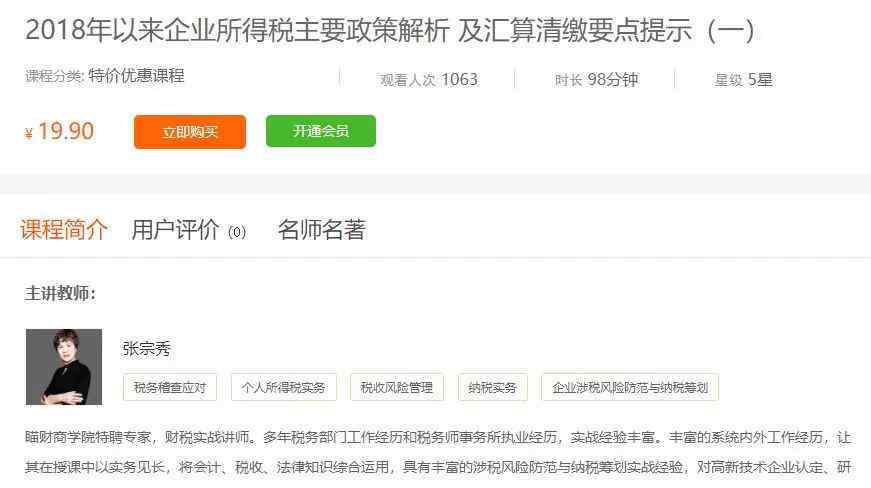
Task: Click the 观看人次 1063 view count
Action: [x=429, y=80]
